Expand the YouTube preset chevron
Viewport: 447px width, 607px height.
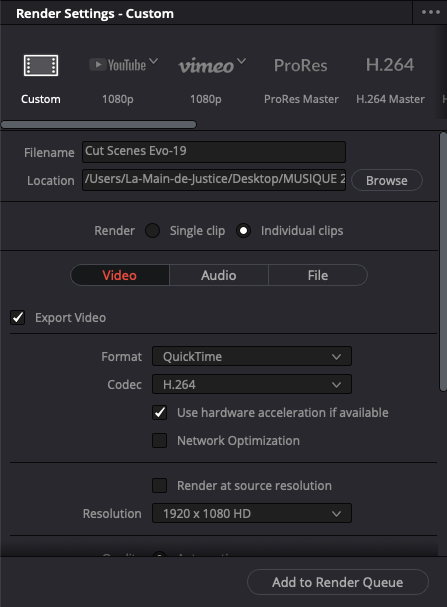coord(154,61)
